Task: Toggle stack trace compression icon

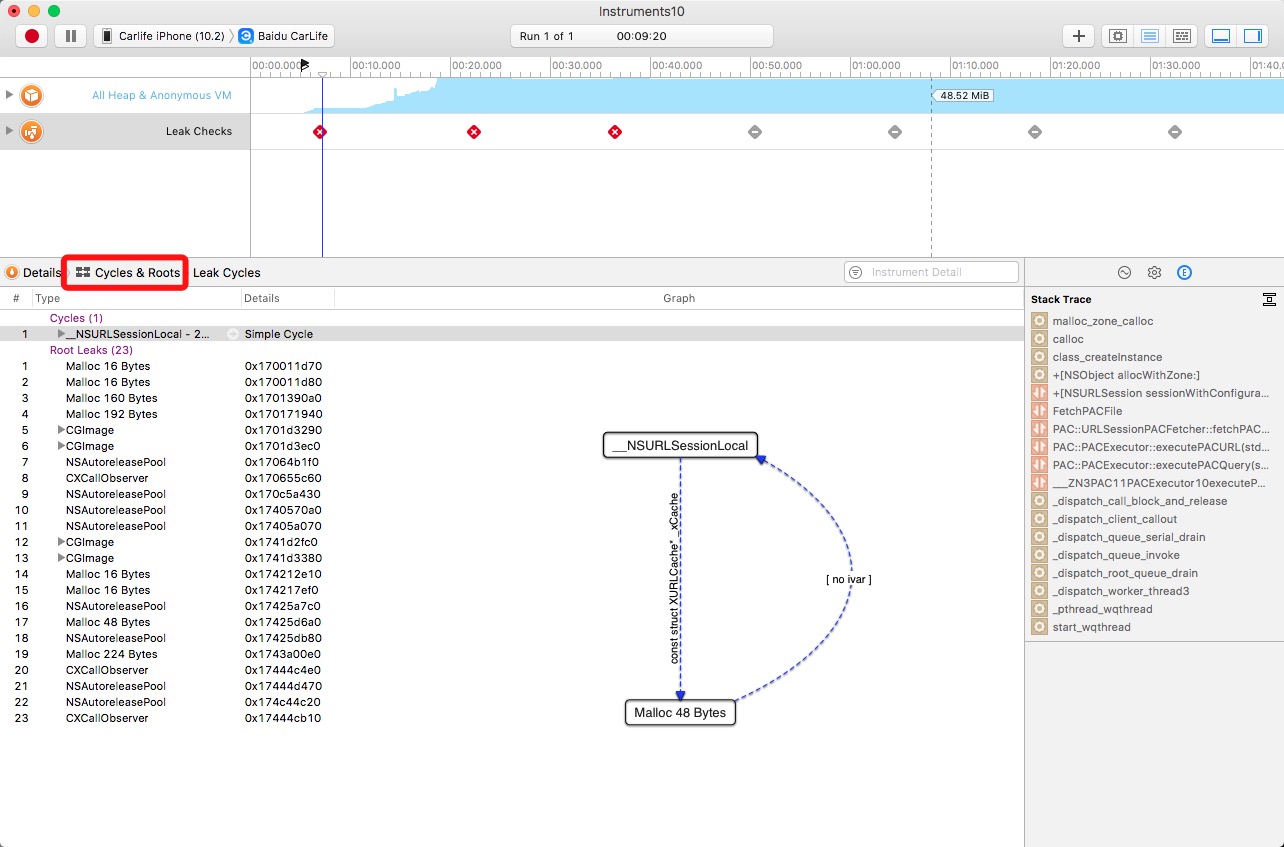Action: tap(1268, 299)
